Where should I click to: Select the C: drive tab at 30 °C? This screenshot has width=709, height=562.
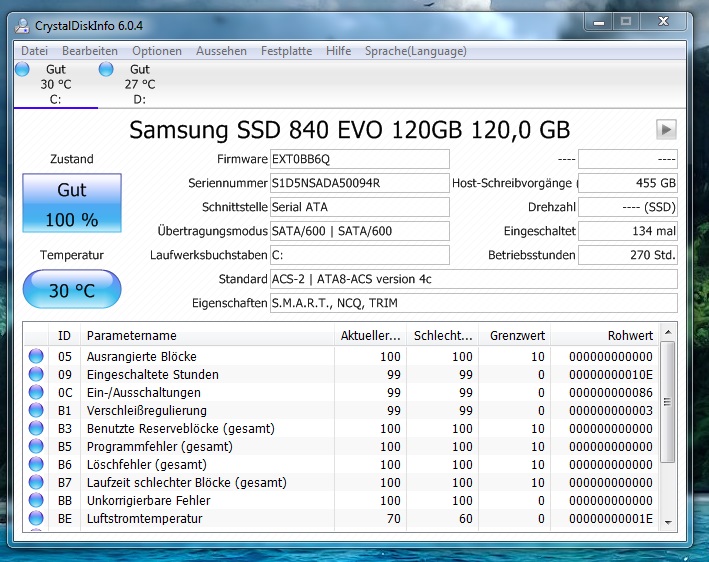tap(56, 84)
